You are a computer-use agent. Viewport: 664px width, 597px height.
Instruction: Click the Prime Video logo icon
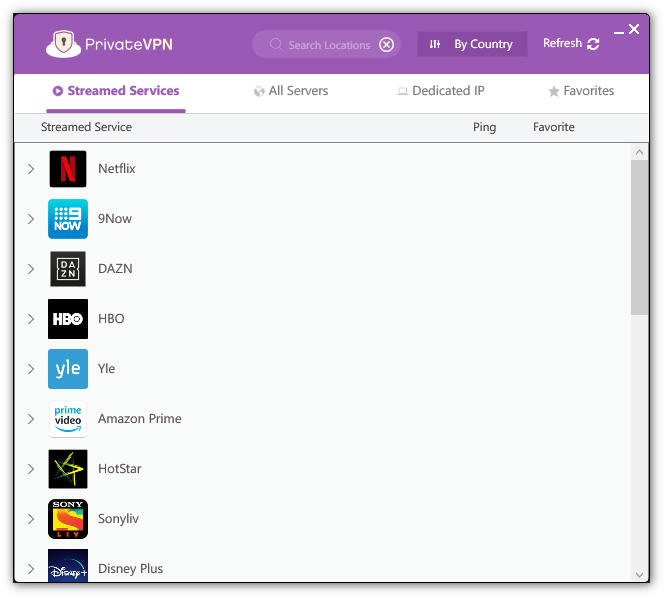point(68,418)
